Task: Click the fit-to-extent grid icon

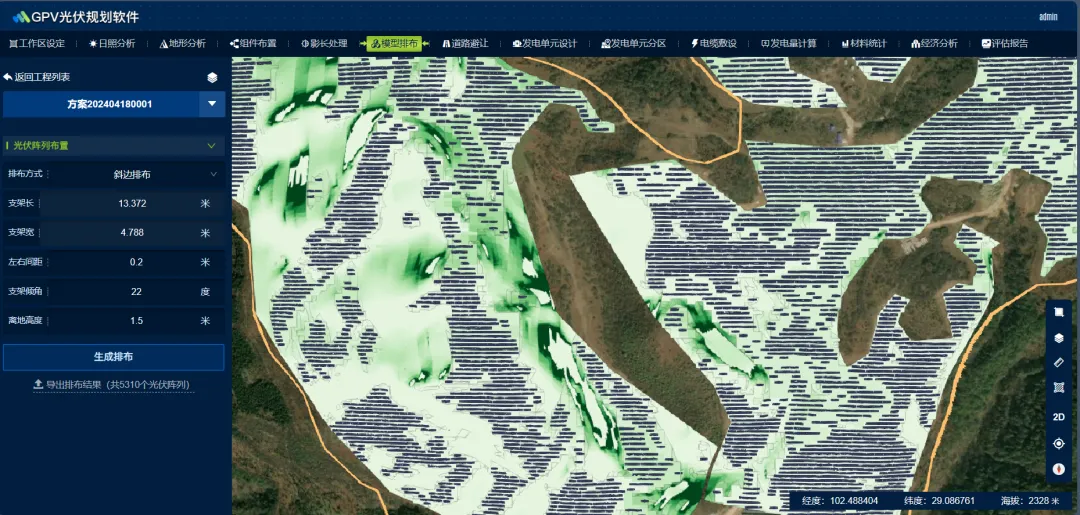Action: pos(1059,388)
